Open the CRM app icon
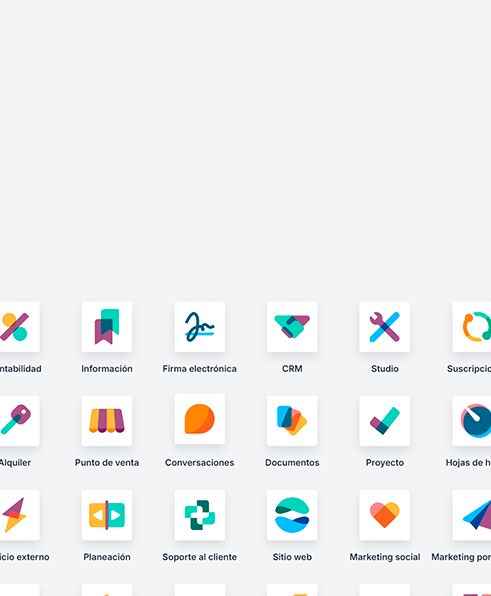491x596 pixels. coord(292,327)
